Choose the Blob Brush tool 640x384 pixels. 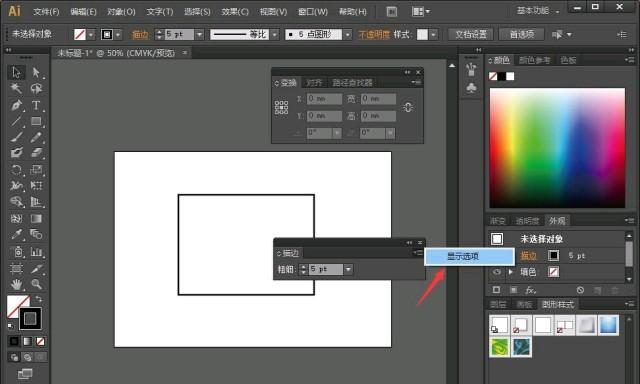click(16, 153)
